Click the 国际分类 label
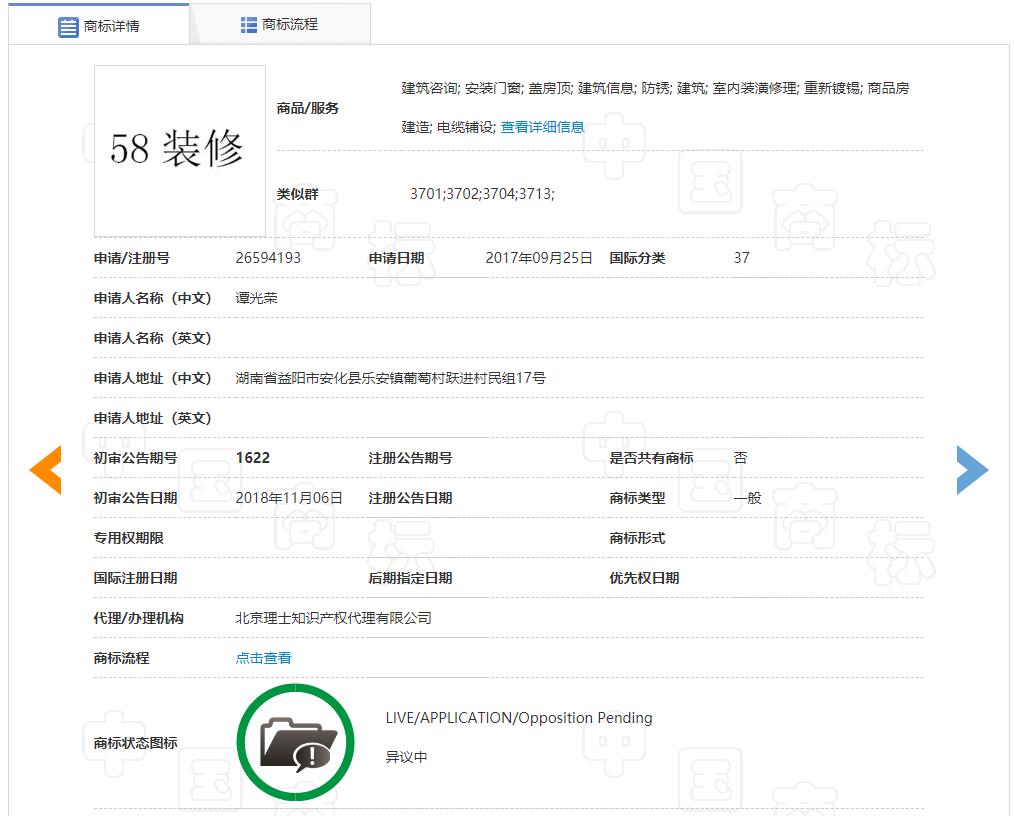 point(637,258)
